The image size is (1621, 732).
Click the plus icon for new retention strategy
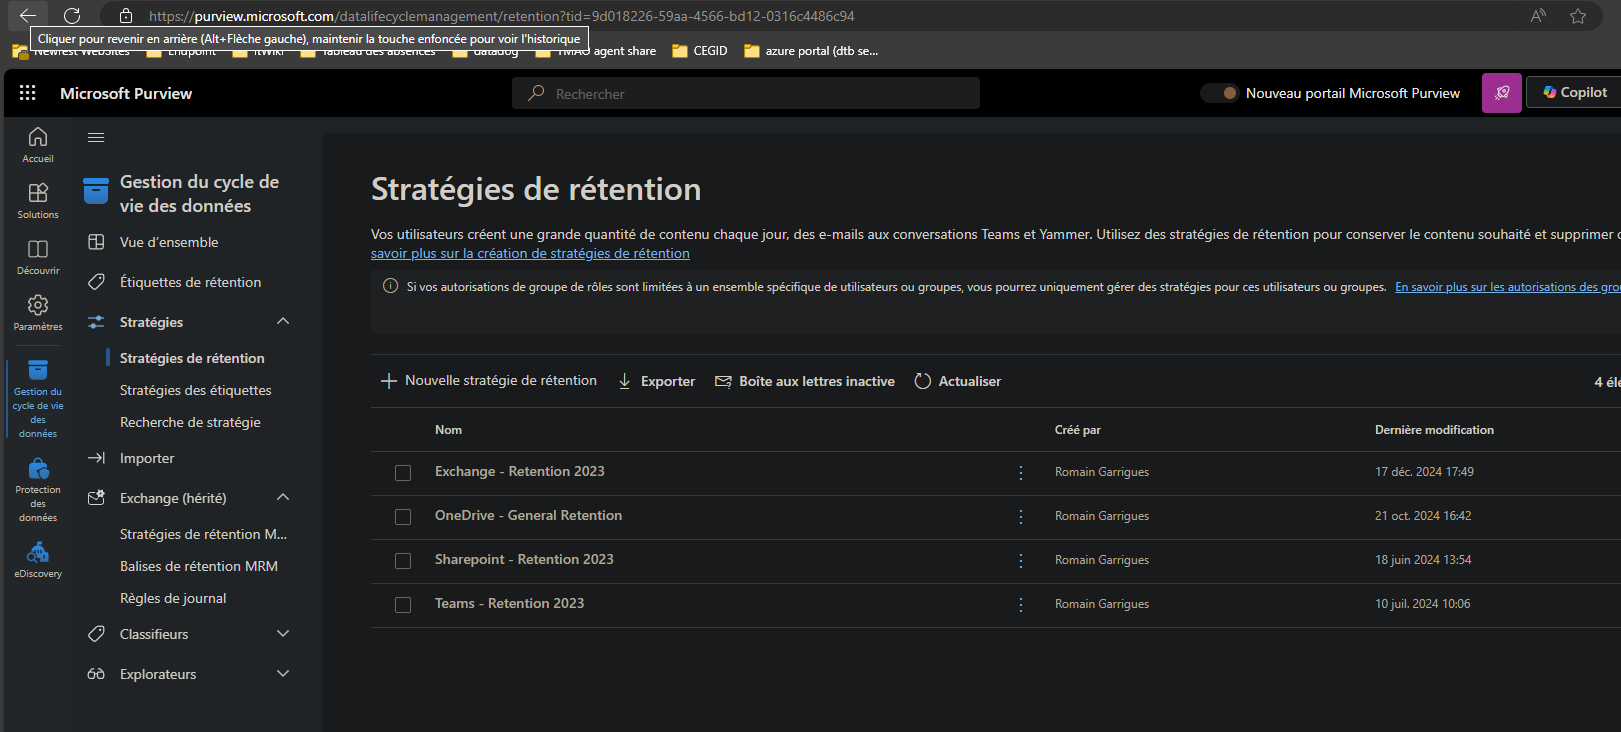click(x=389, y=381)
